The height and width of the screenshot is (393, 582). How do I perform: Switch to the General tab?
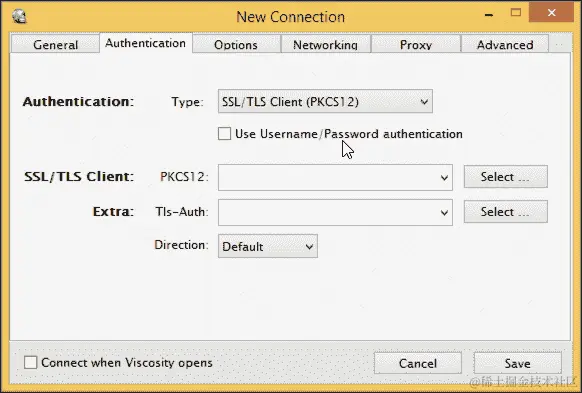coord(55,44)
